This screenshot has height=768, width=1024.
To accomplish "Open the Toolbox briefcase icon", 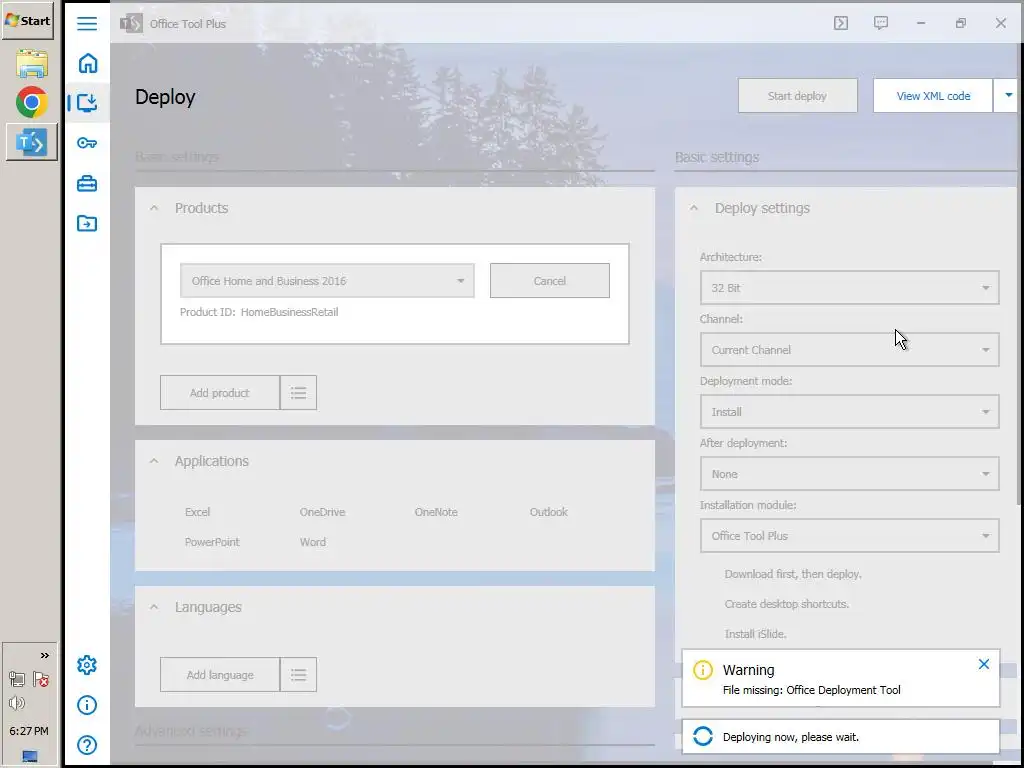I will tap(87, 184).
